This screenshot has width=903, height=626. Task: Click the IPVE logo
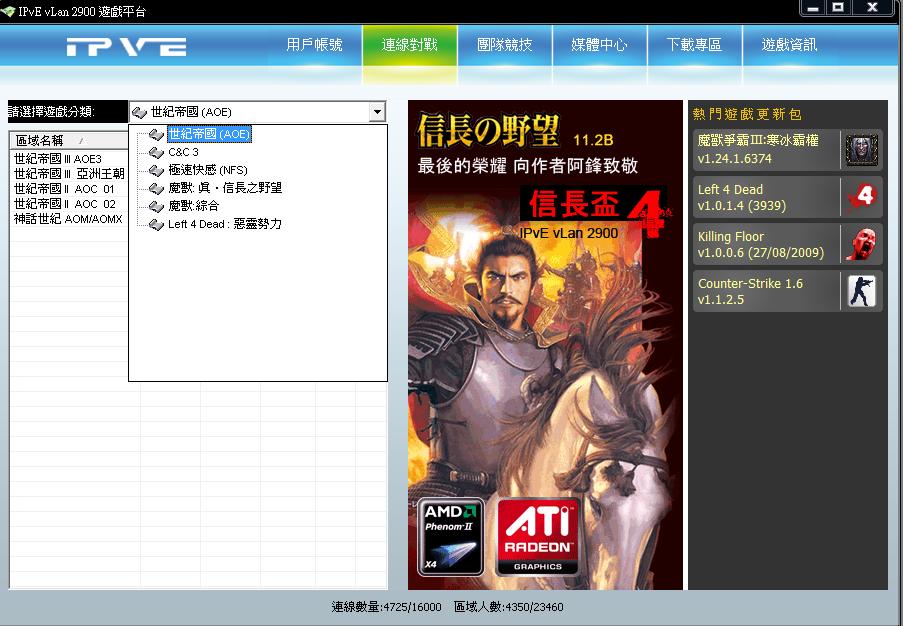pyautogui.click(x=126, y=47)
